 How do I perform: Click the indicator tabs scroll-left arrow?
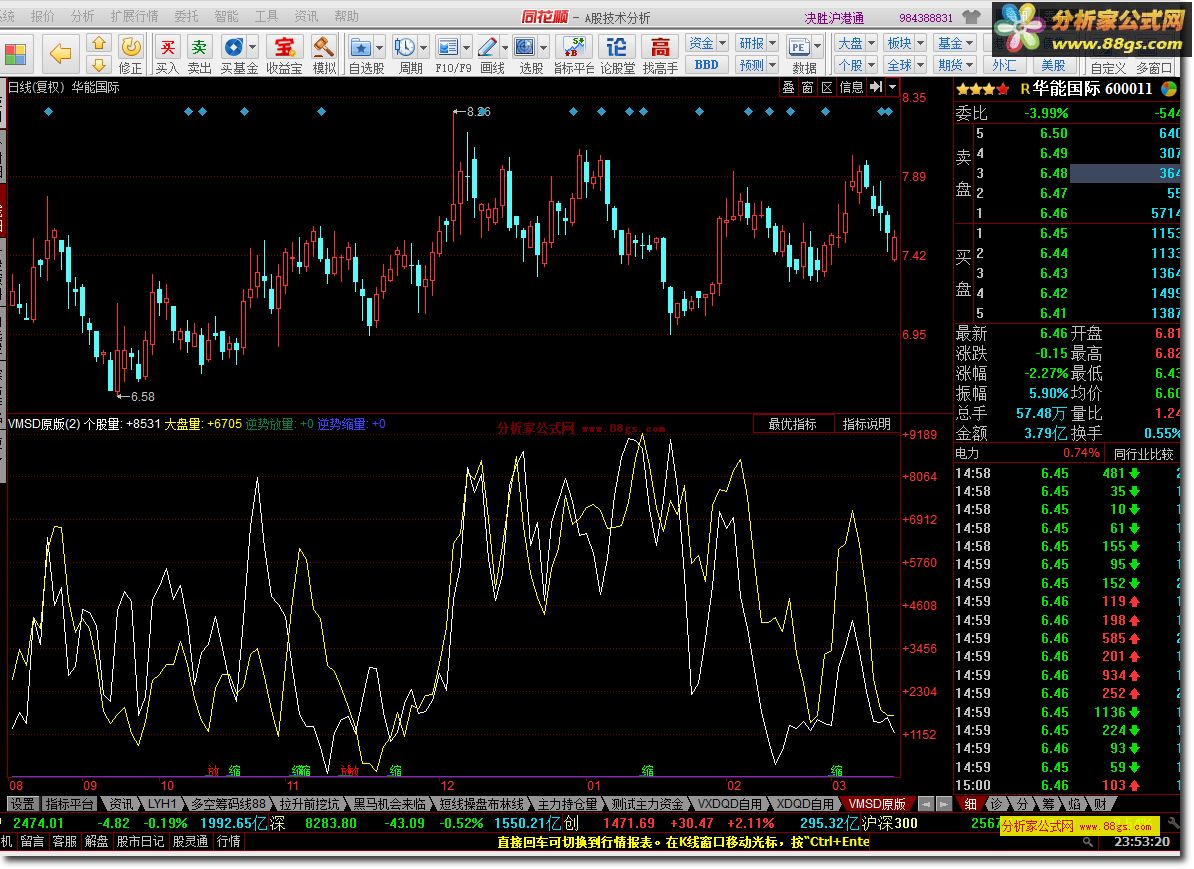[x=925, y=804]
